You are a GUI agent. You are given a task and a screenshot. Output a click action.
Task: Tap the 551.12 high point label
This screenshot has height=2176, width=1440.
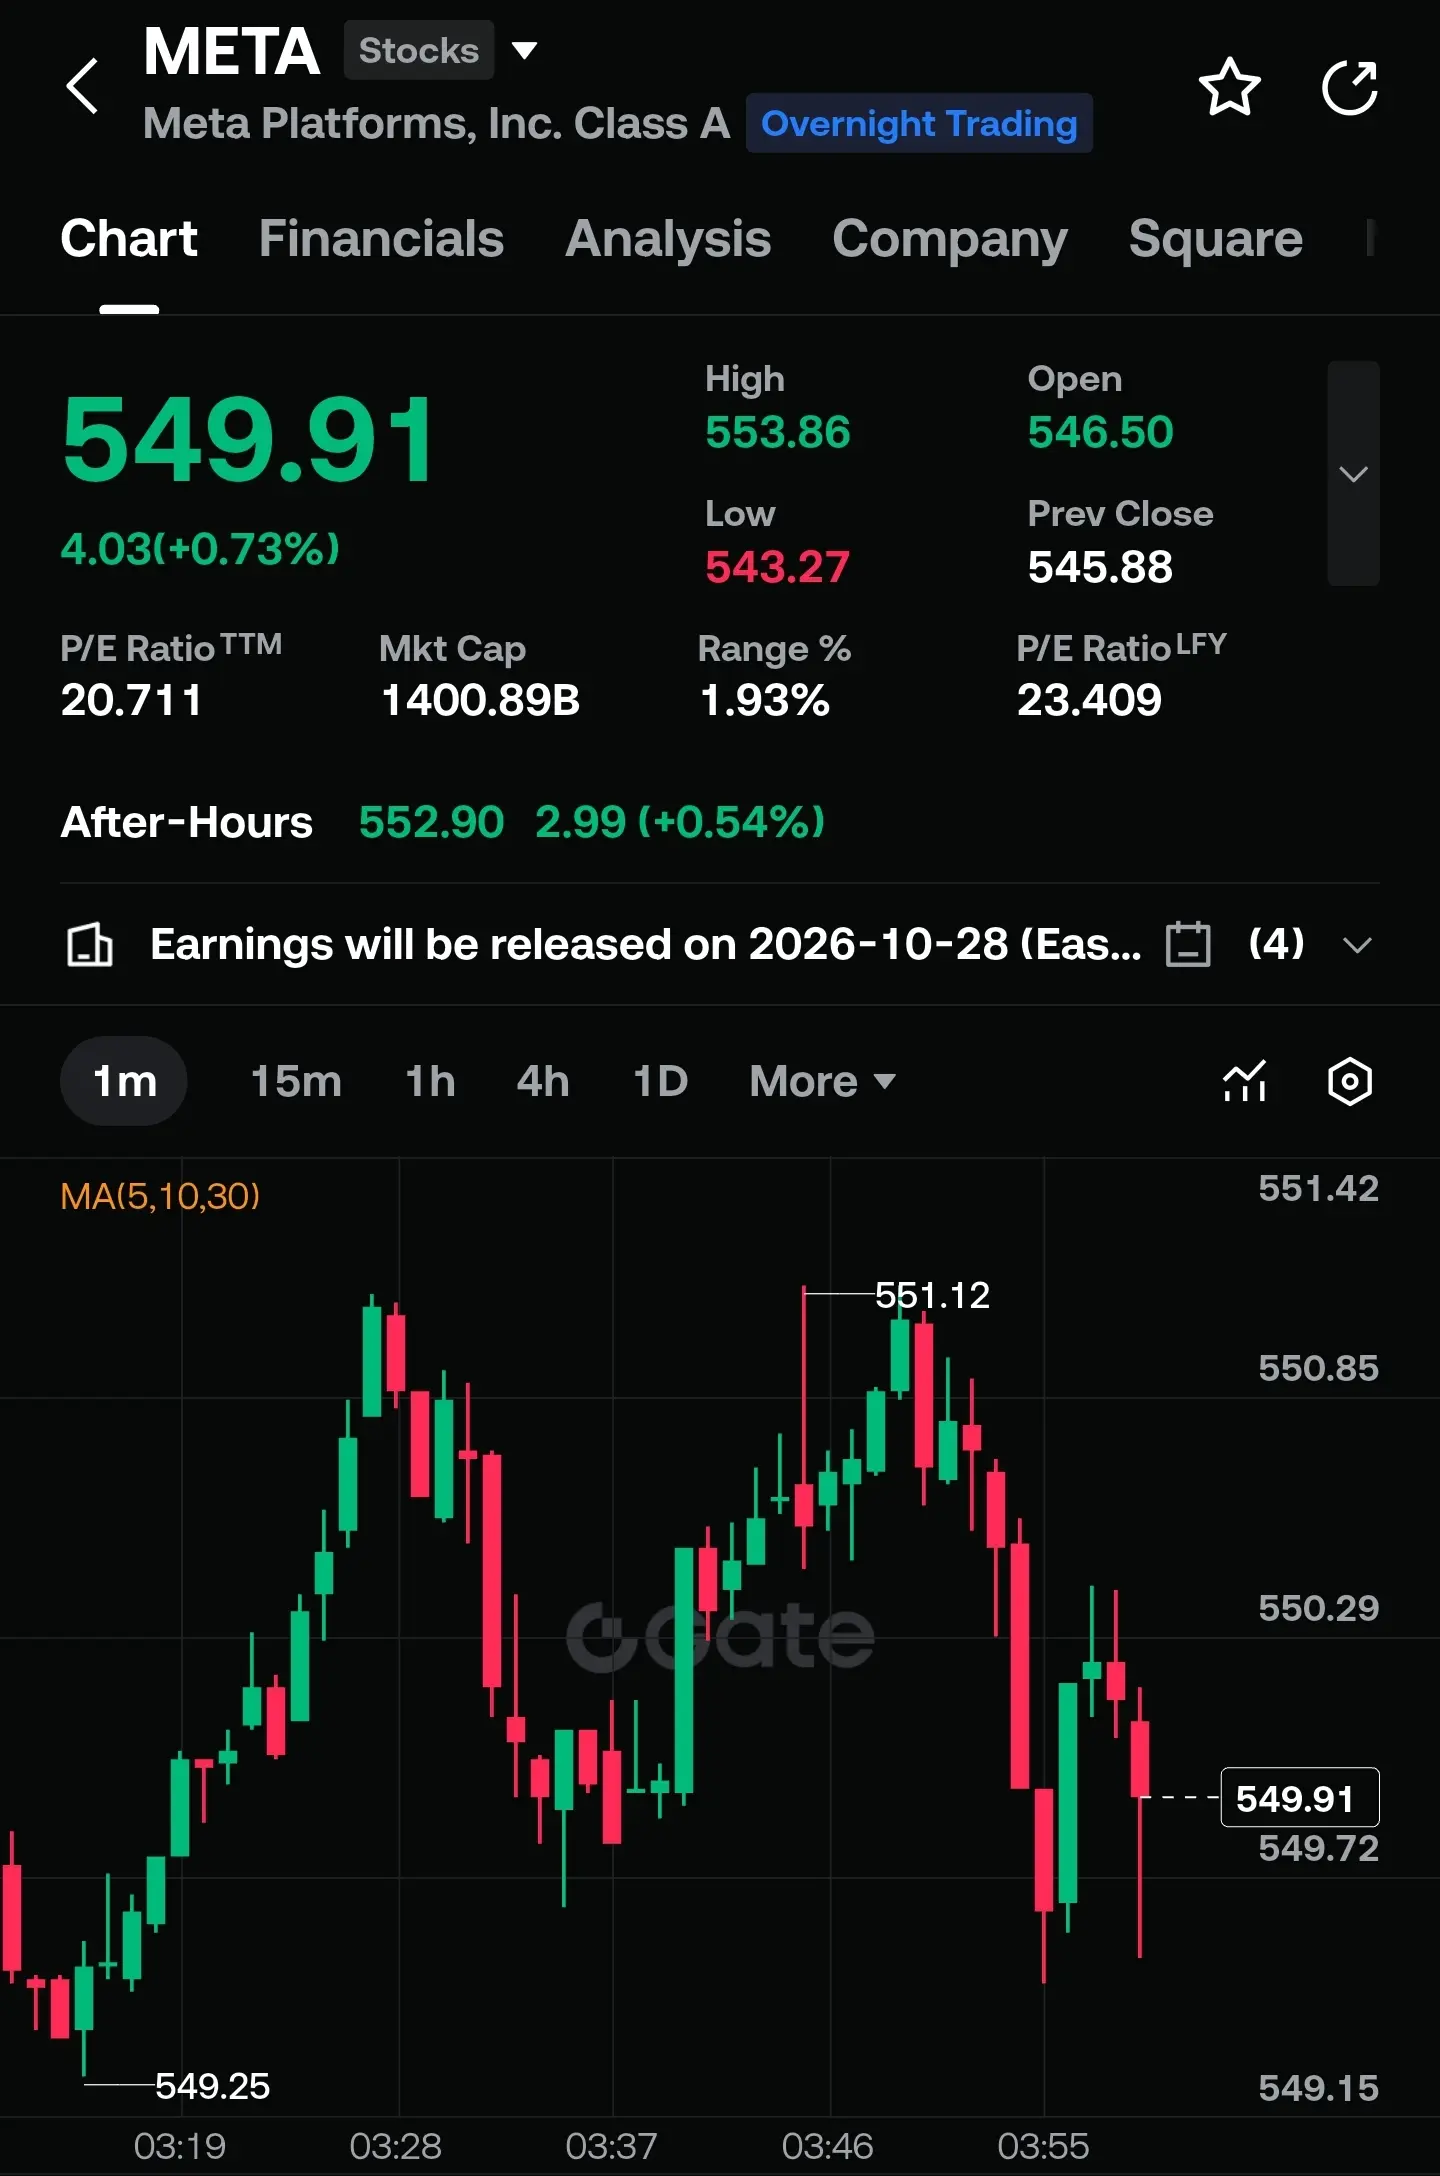coord(932,1295)
